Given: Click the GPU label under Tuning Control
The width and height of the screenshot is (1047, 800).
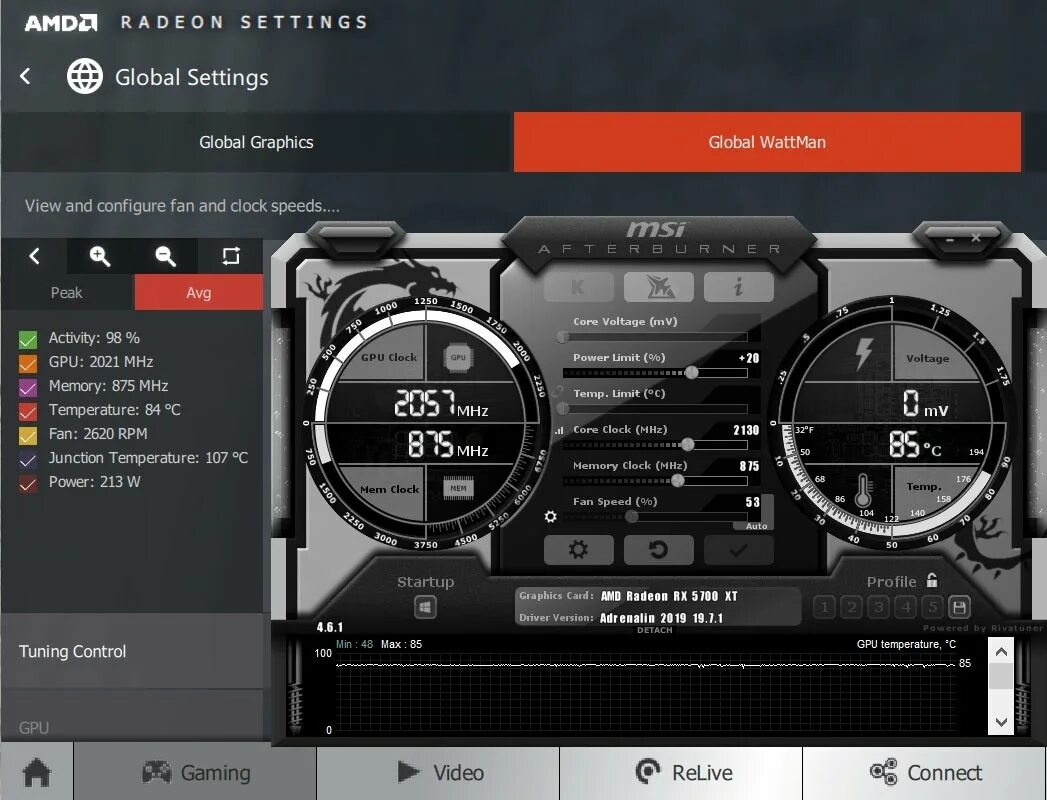Looking at the screenshot, I should point(33,728).
